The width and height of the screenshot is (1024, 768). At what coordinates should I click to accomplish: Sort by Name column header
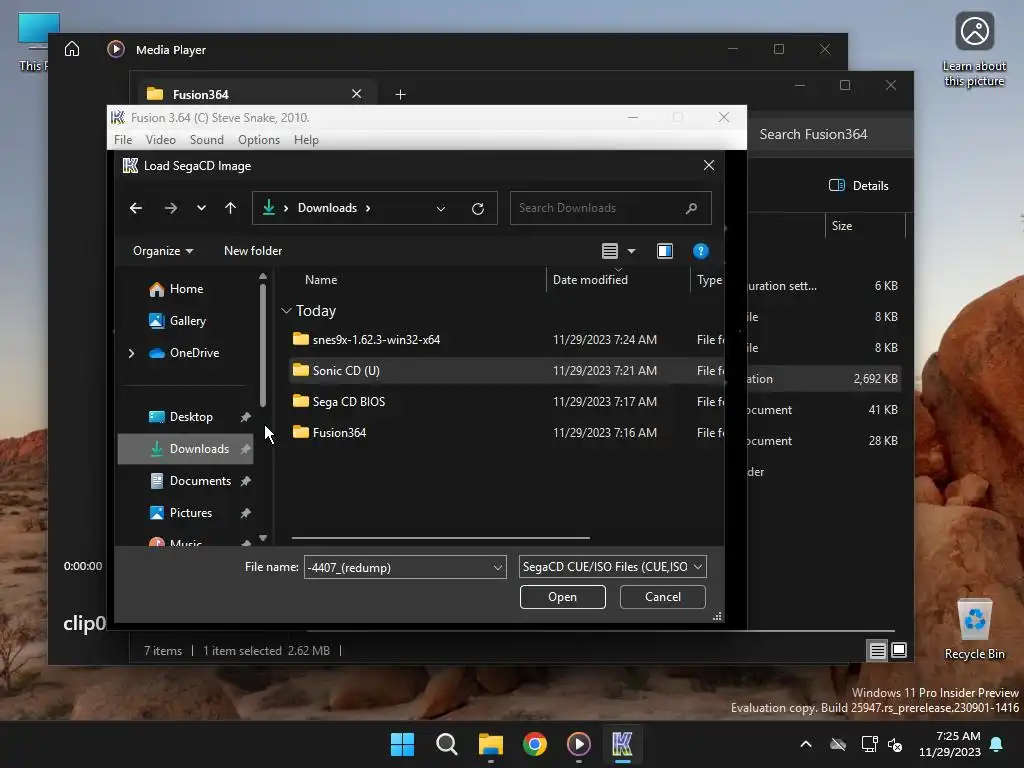pos(321,280)
